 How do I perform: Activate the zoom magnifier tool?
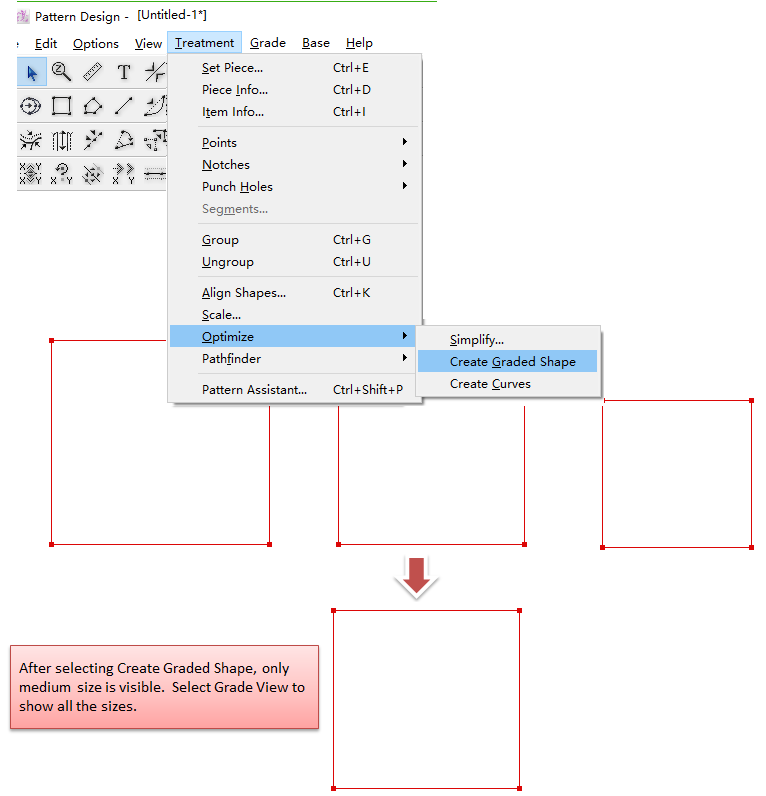point(62,72)
